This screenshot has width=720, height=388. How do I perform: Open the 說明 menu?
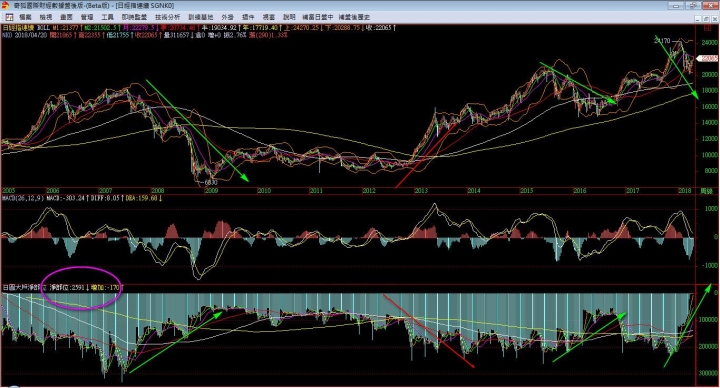tap(289, 17)
